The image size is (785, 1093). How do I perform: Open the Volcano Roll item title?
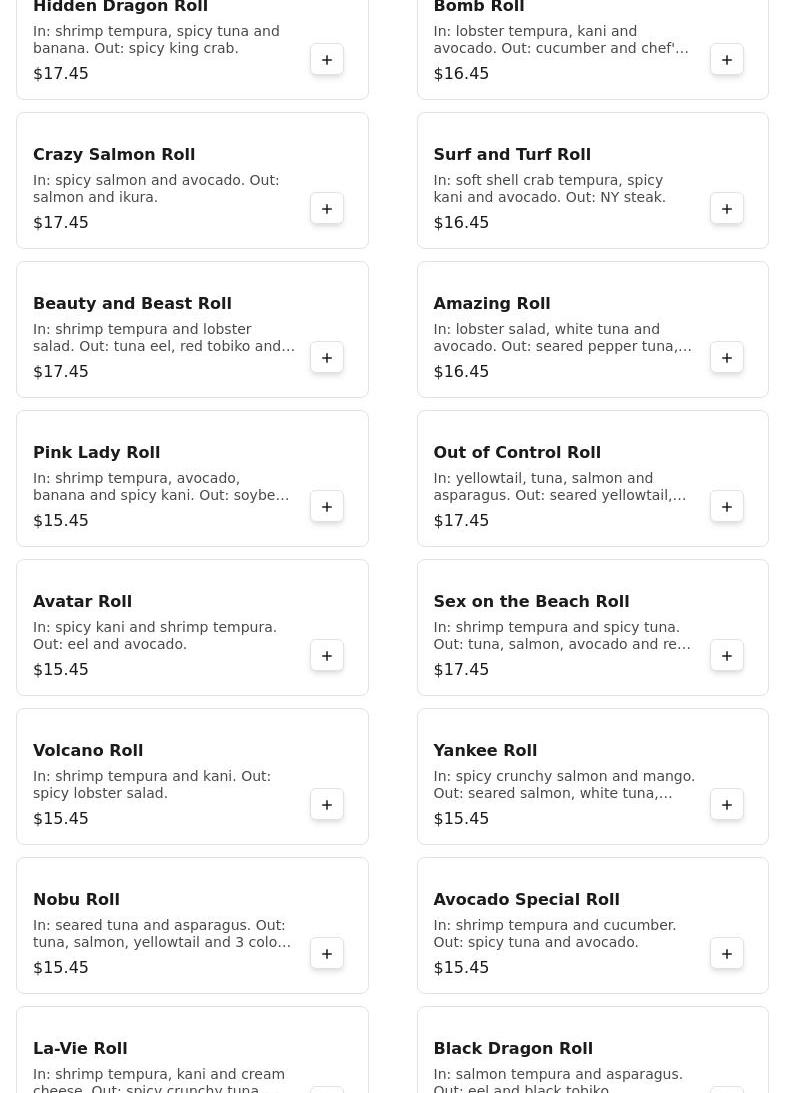tap(88, 751)
